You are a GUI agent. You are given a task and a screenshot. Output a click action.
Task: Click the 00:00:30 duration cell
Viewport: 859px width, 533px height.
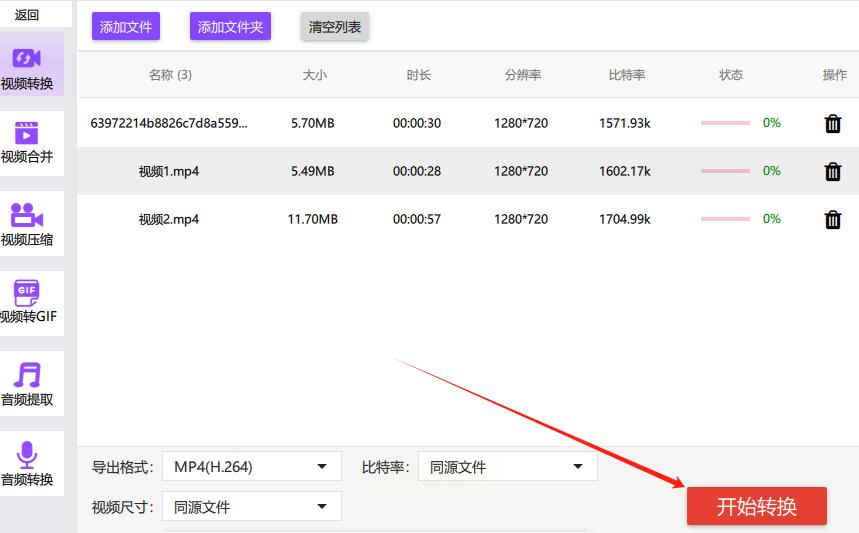point(417,123)
